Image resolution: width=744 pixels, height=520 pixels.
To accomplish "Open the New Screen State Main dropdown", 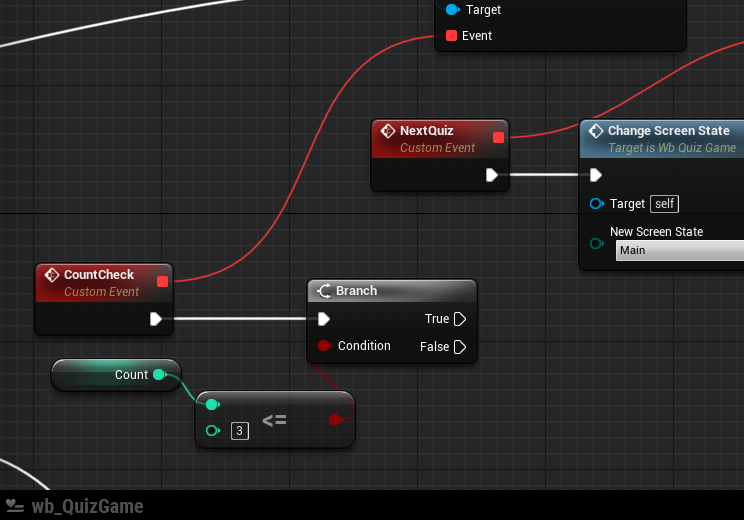I will click(679, 251).
